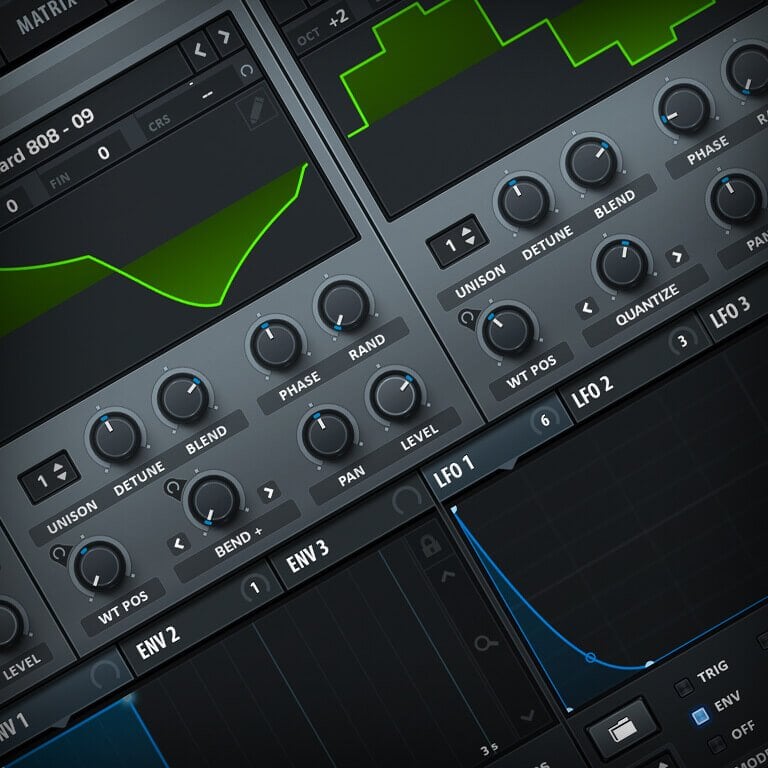Select next wavetable arrow in OSC A

point(224,36)
